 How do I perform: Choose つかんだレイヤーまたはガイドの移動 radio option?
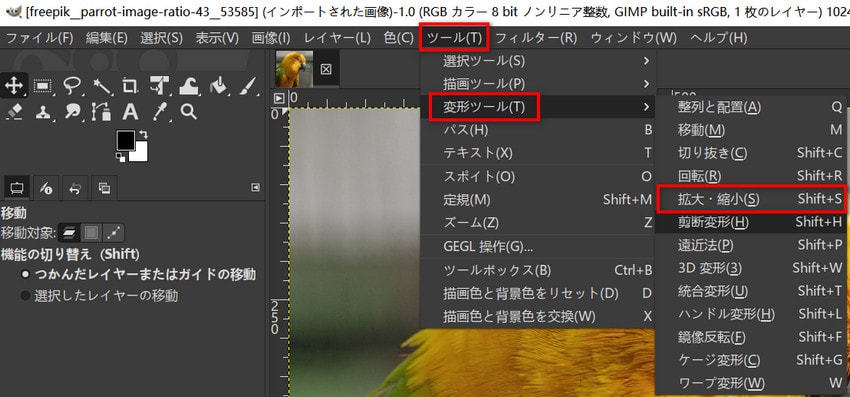[139, 274]
